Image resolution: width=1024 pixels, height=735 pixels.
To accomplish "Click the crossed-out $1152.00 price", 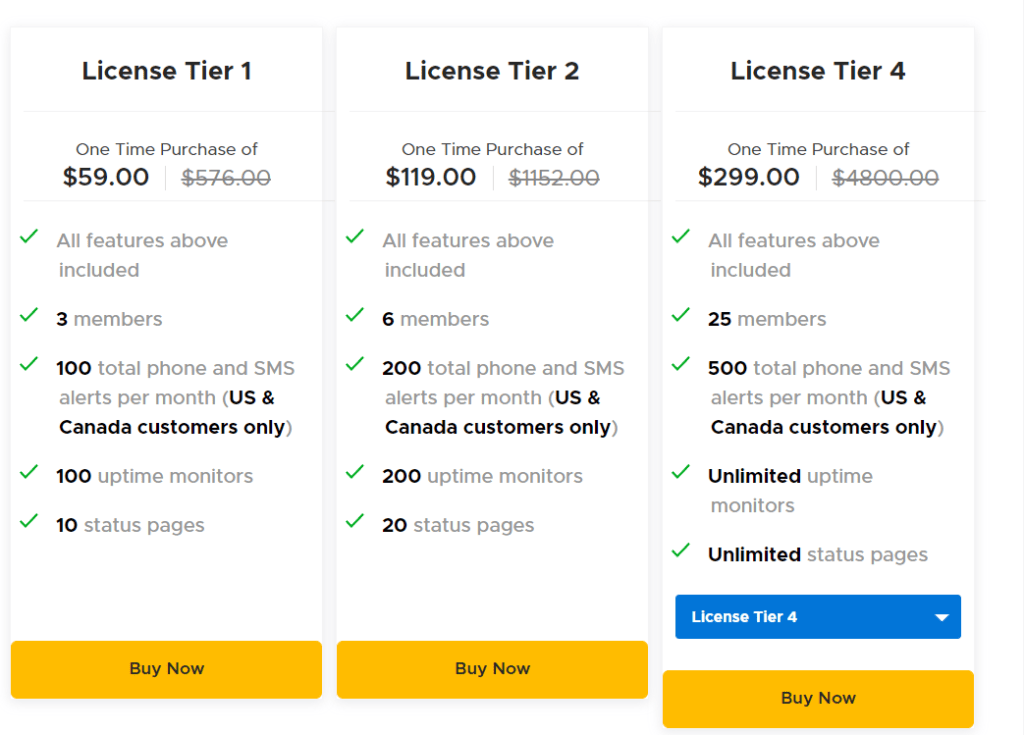I will 554,178.
